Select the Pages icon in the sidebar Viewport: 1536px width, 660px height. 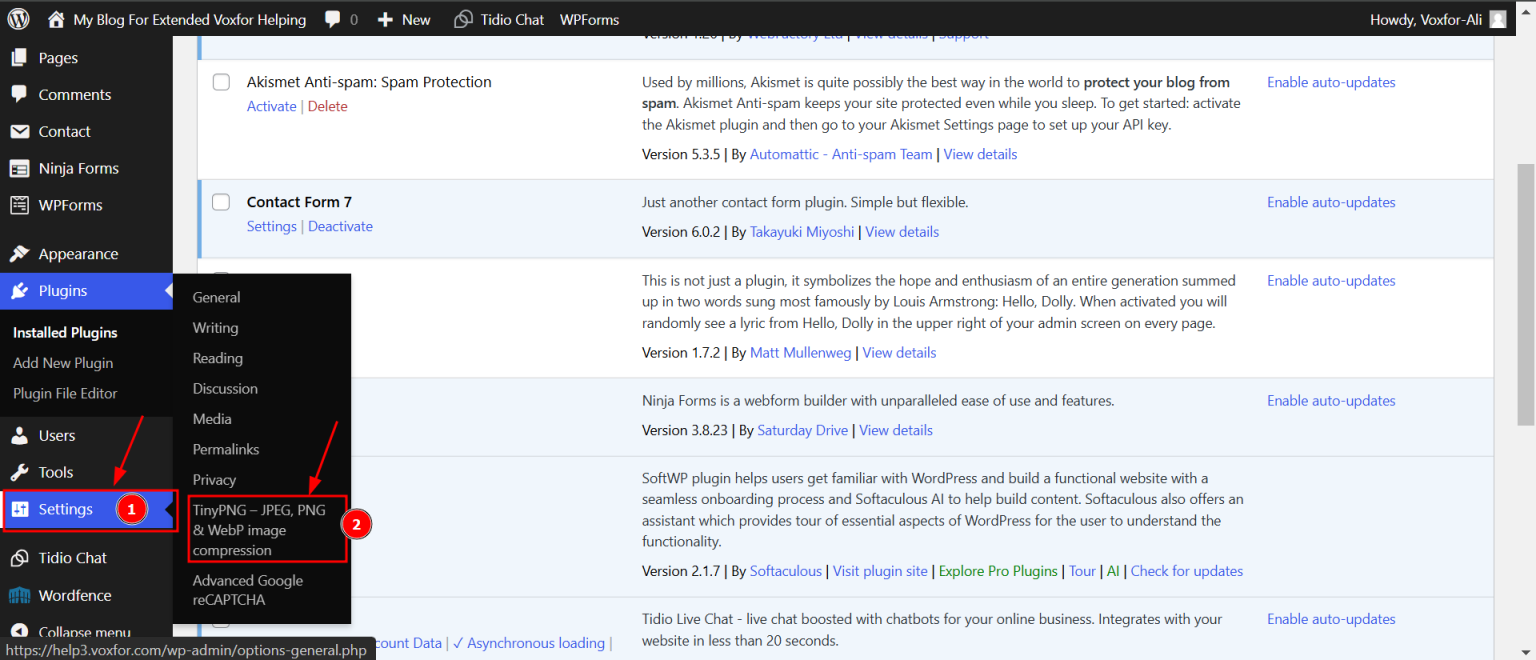point(18,57)
